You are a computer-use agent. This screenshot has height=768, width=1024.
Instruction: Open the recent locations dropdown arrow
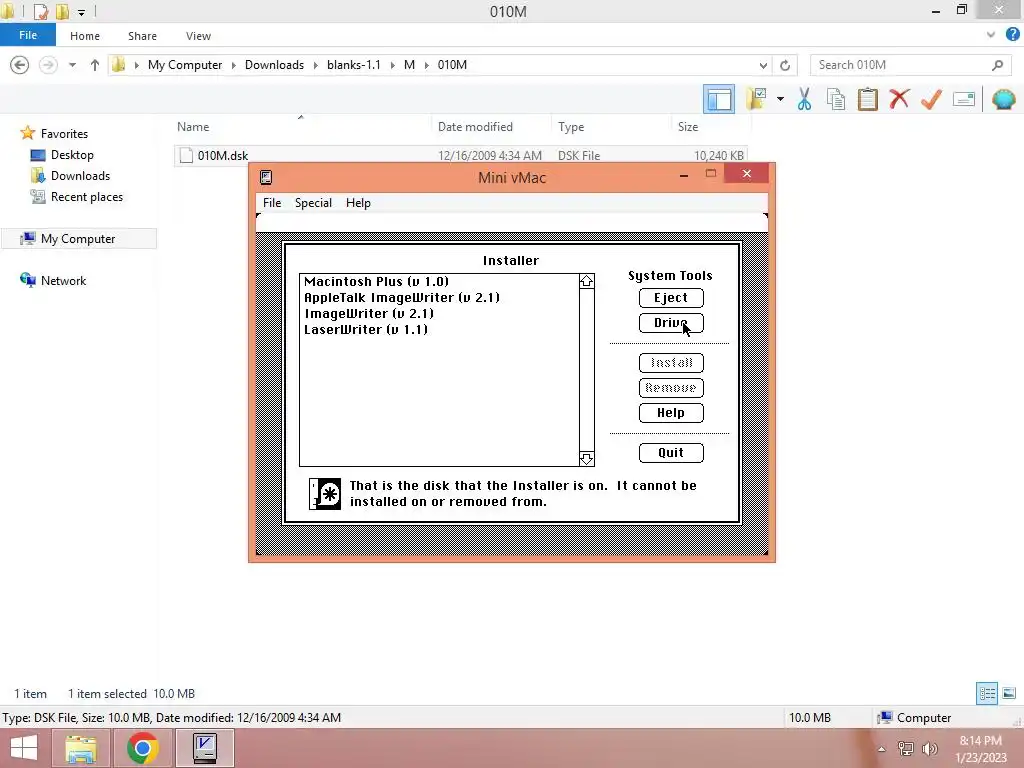point(72,65)
